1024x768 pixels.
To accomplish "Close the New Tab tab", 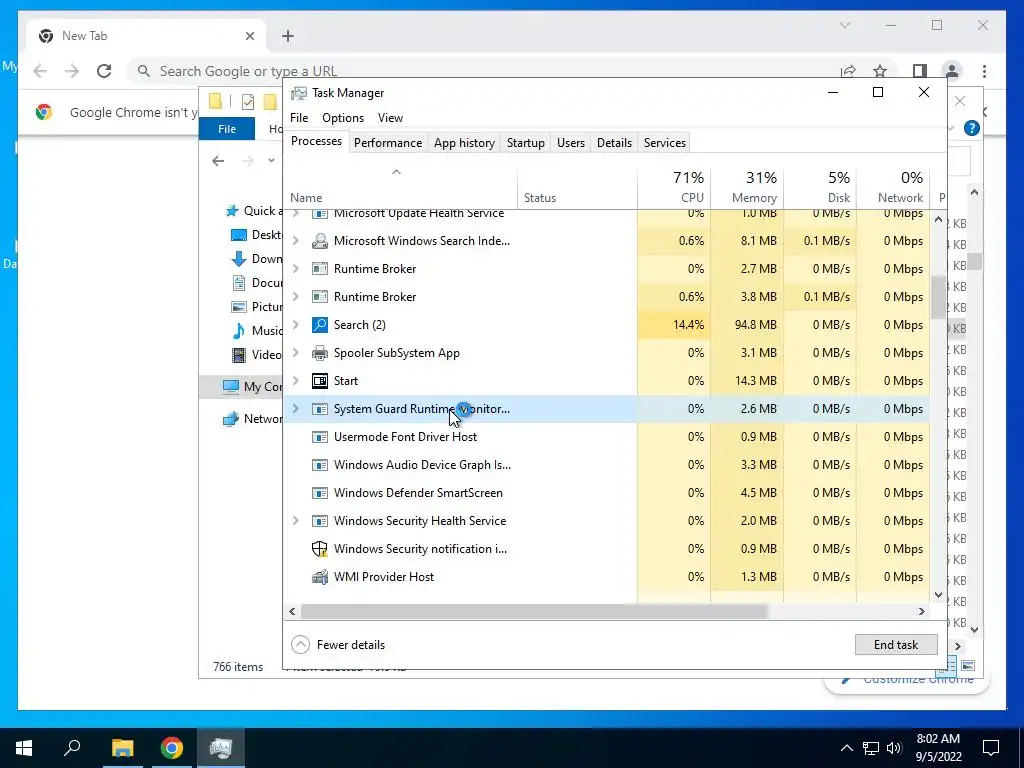I will click(x=249, y=36).
